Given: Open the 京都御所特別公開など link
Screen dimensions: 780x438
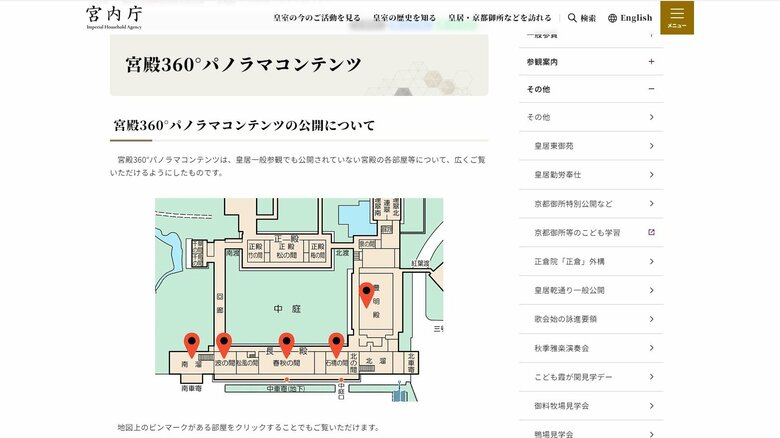Looking at the screenshot, I should 573,204.
